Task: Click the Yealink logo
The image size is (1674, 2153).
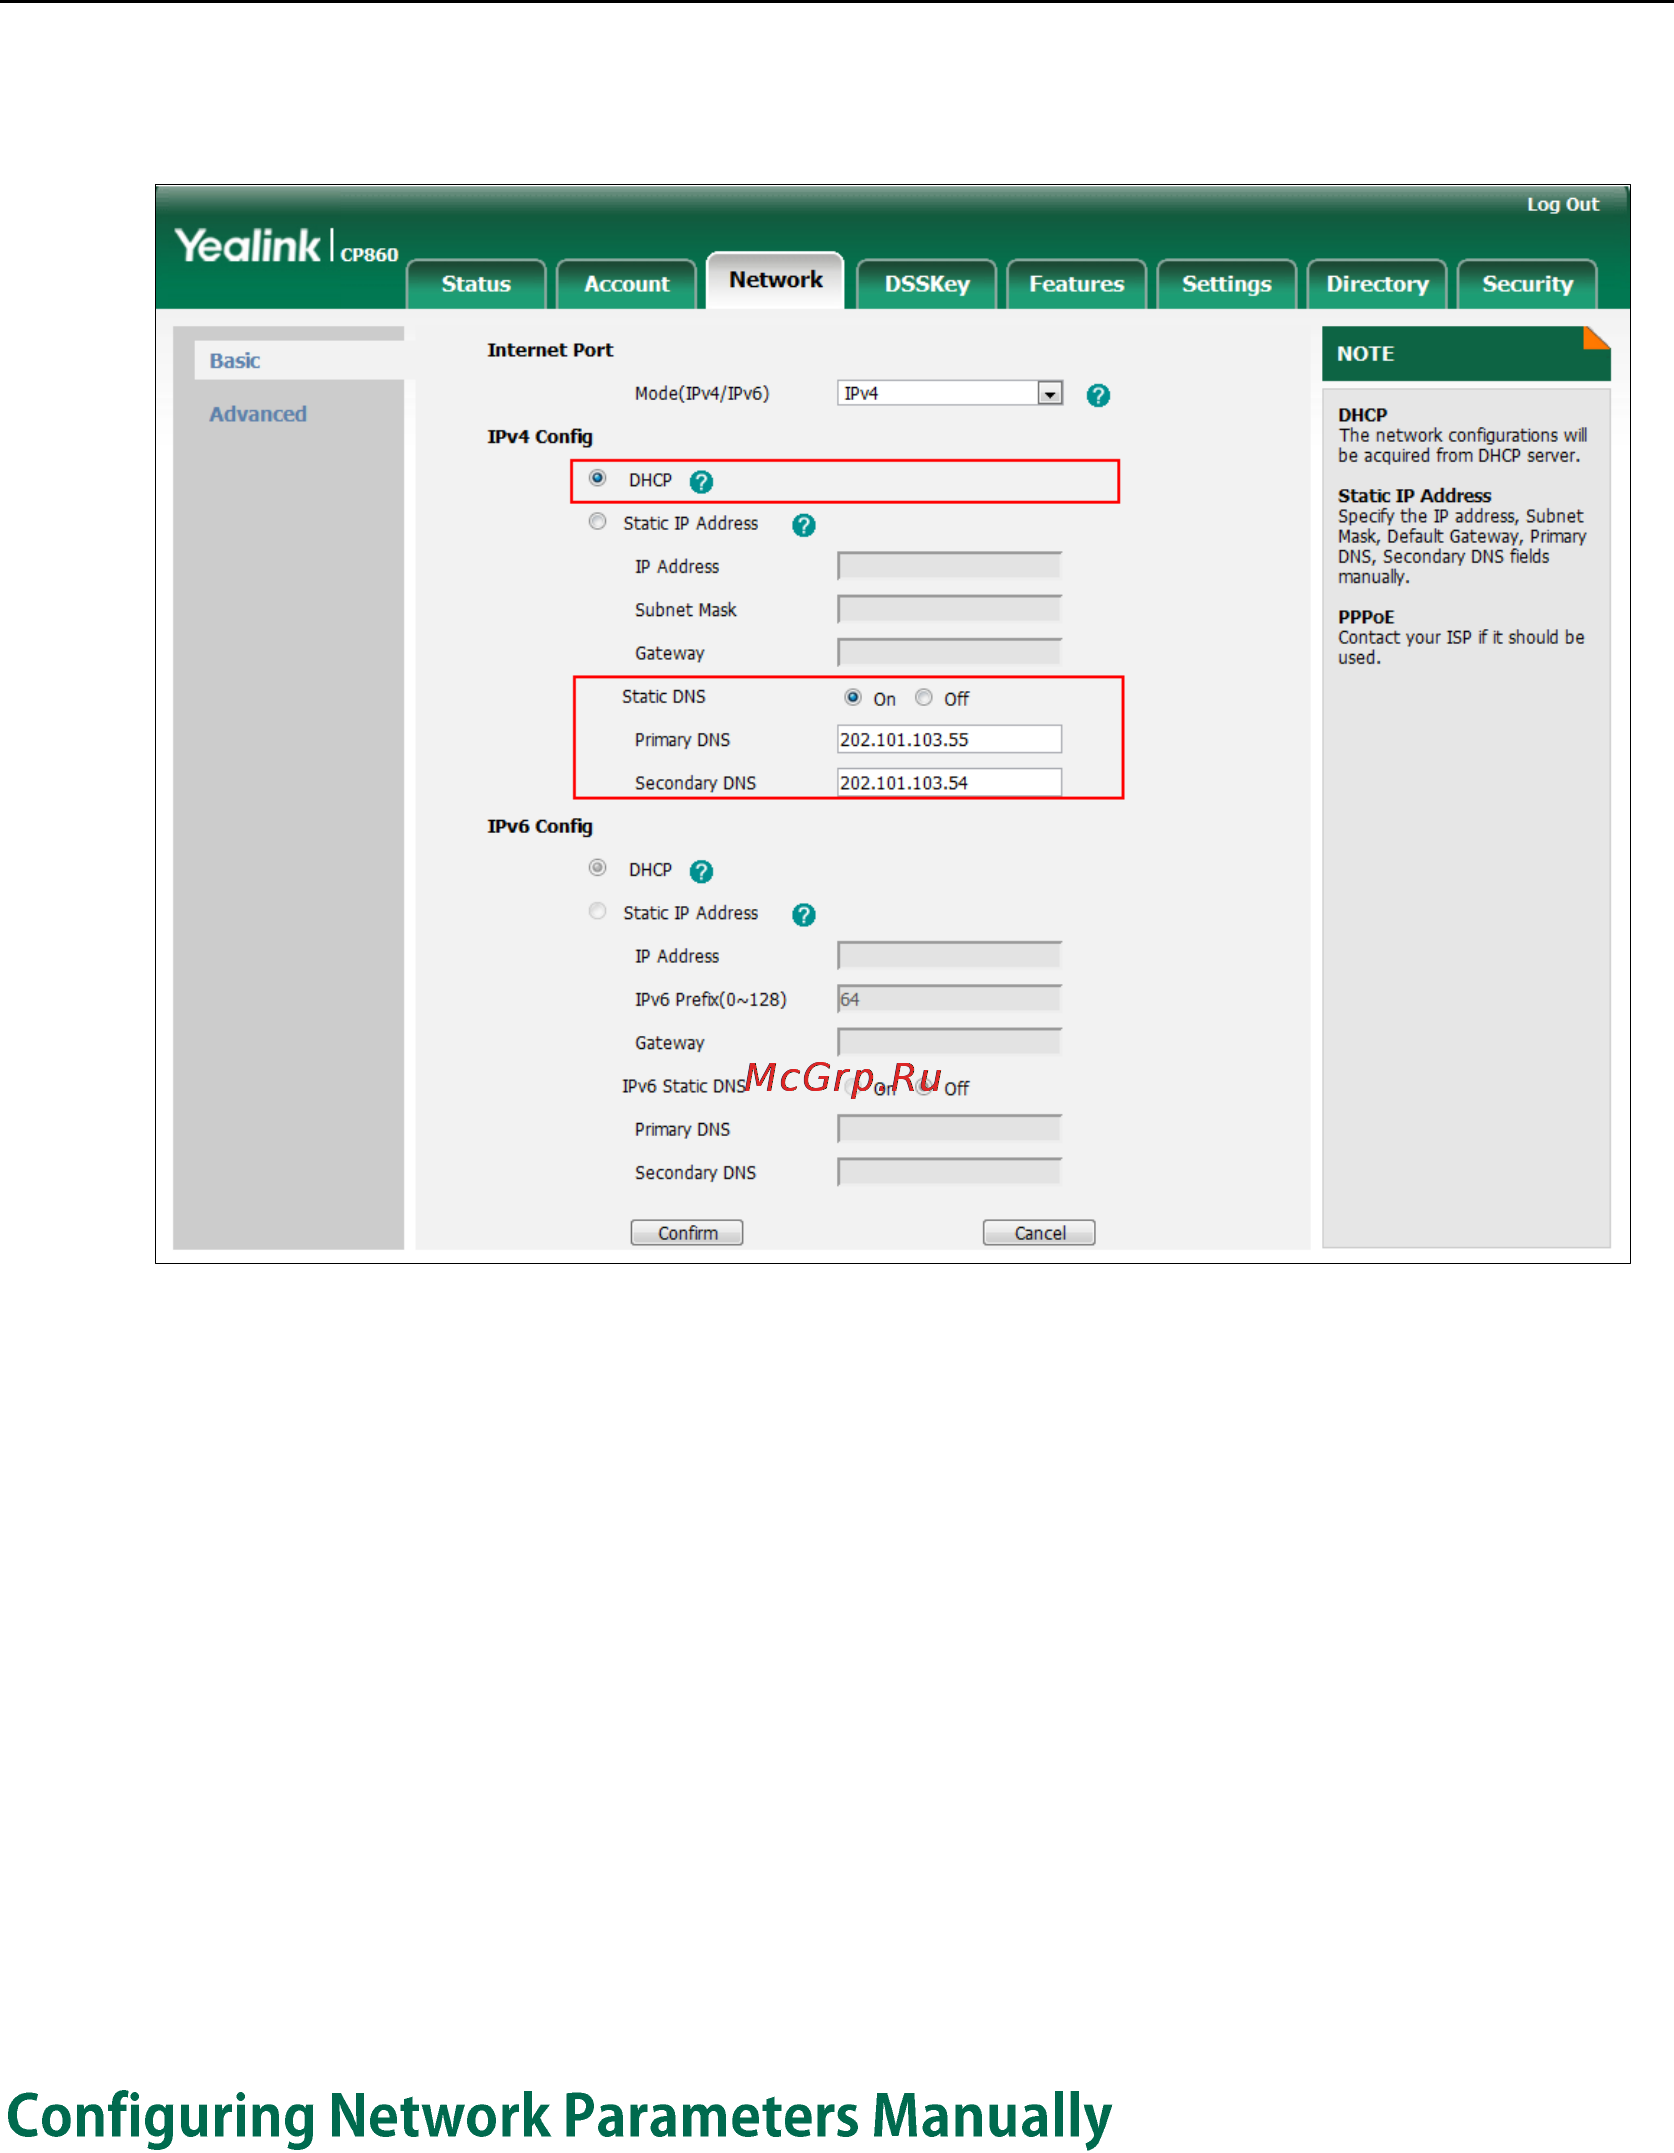Action: click(248, 246)
